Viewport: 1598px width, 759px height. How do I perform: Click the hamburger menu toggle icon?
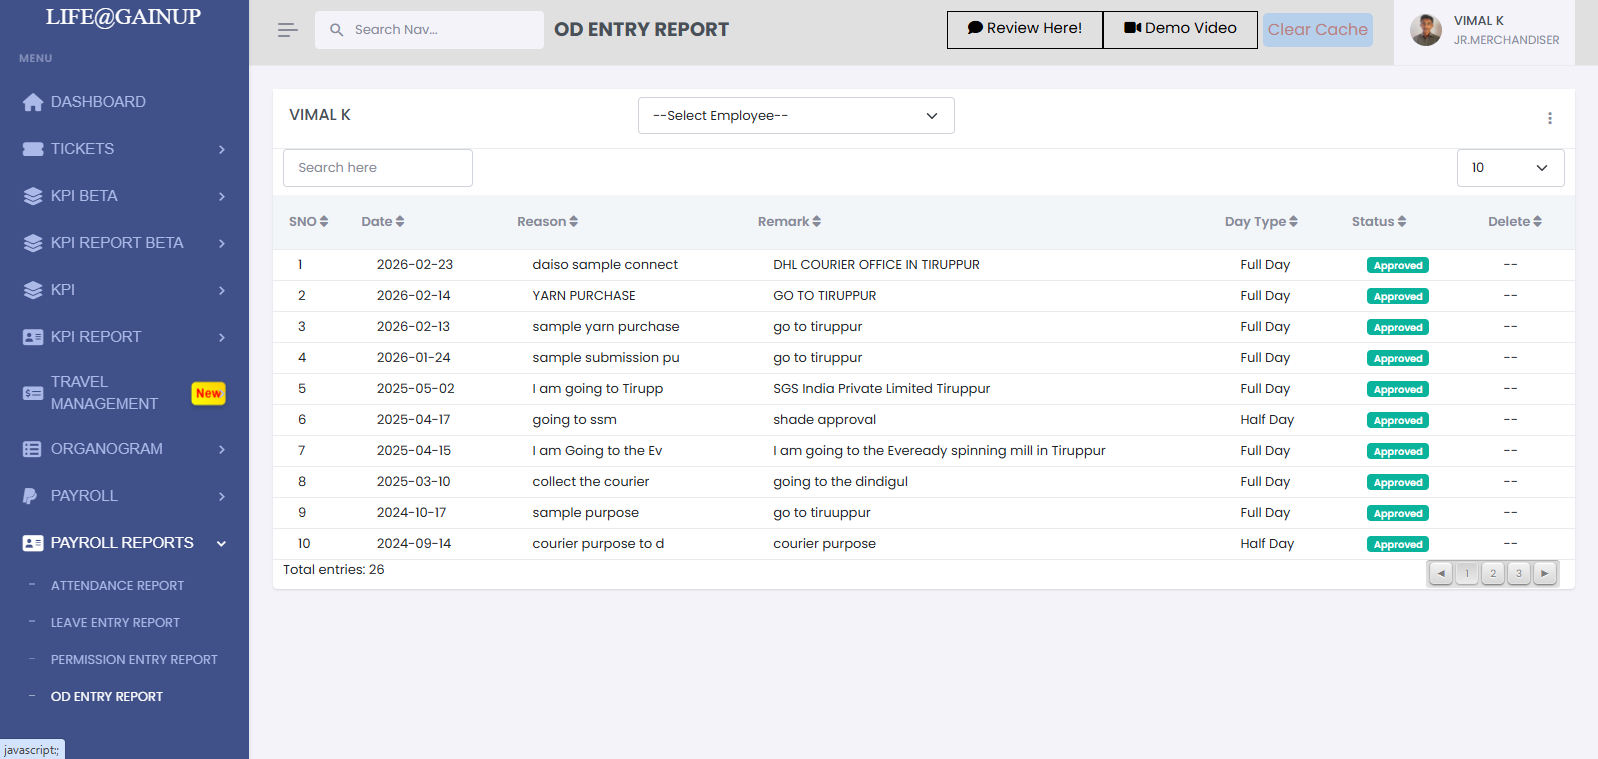pos(287,30)
